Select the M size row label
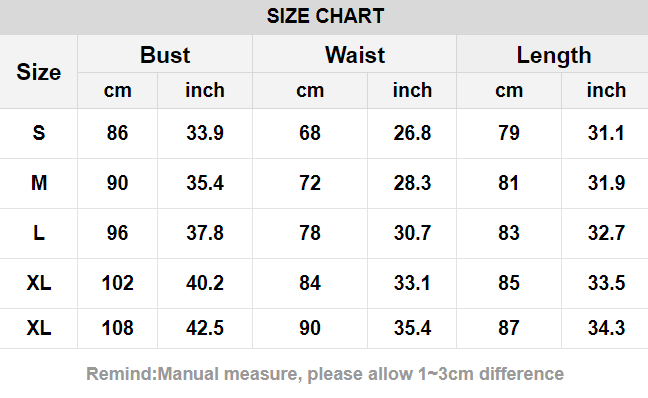Screen dimensions: 648x398 pyautogui.click(x=39, y=183)
